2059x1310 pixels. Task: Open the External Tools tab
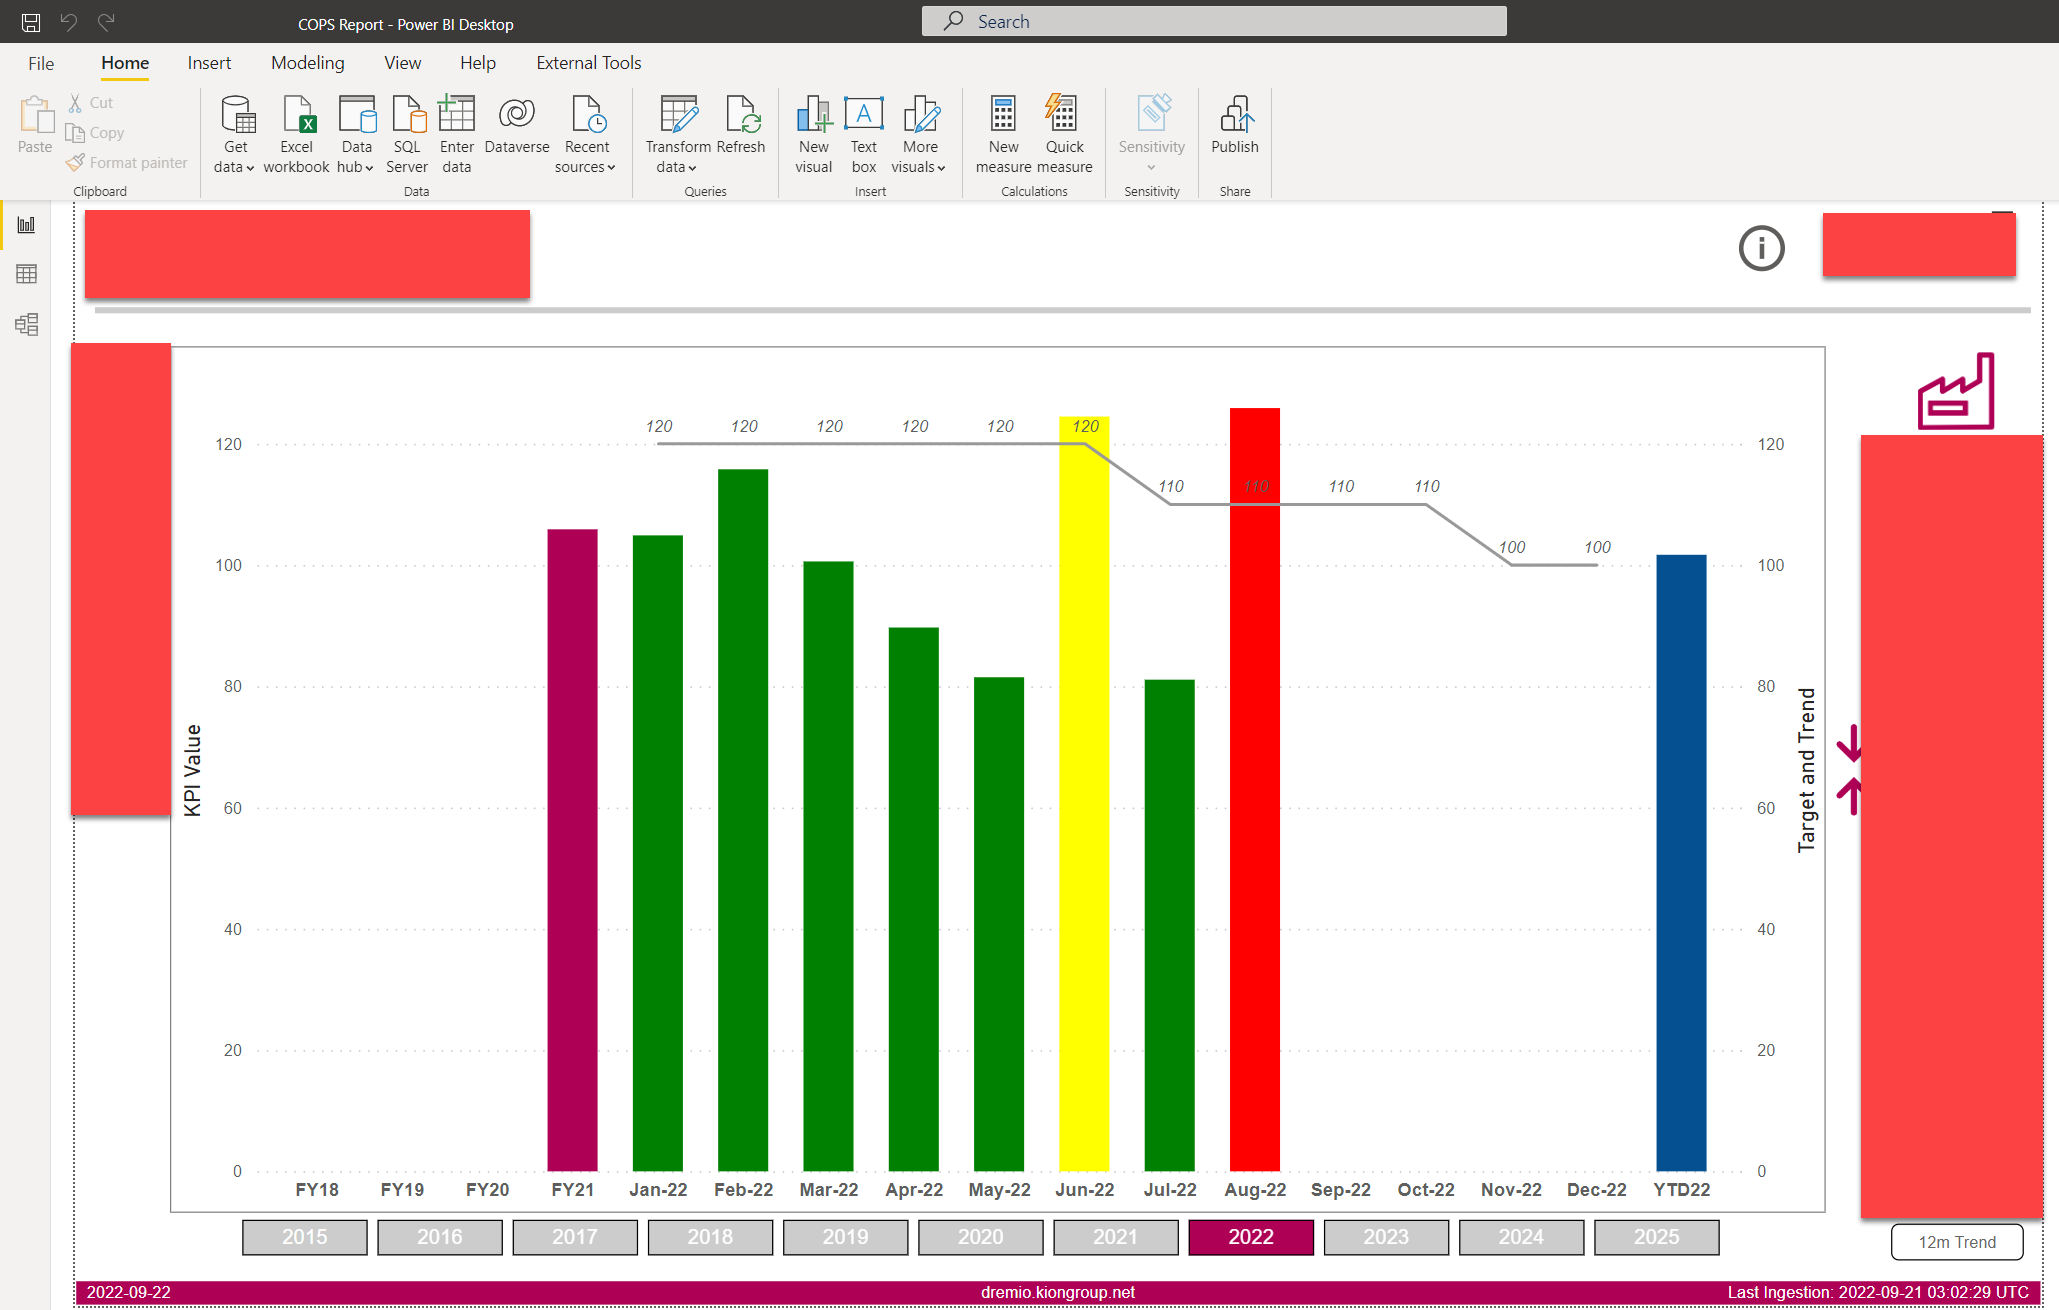[589, 63]
